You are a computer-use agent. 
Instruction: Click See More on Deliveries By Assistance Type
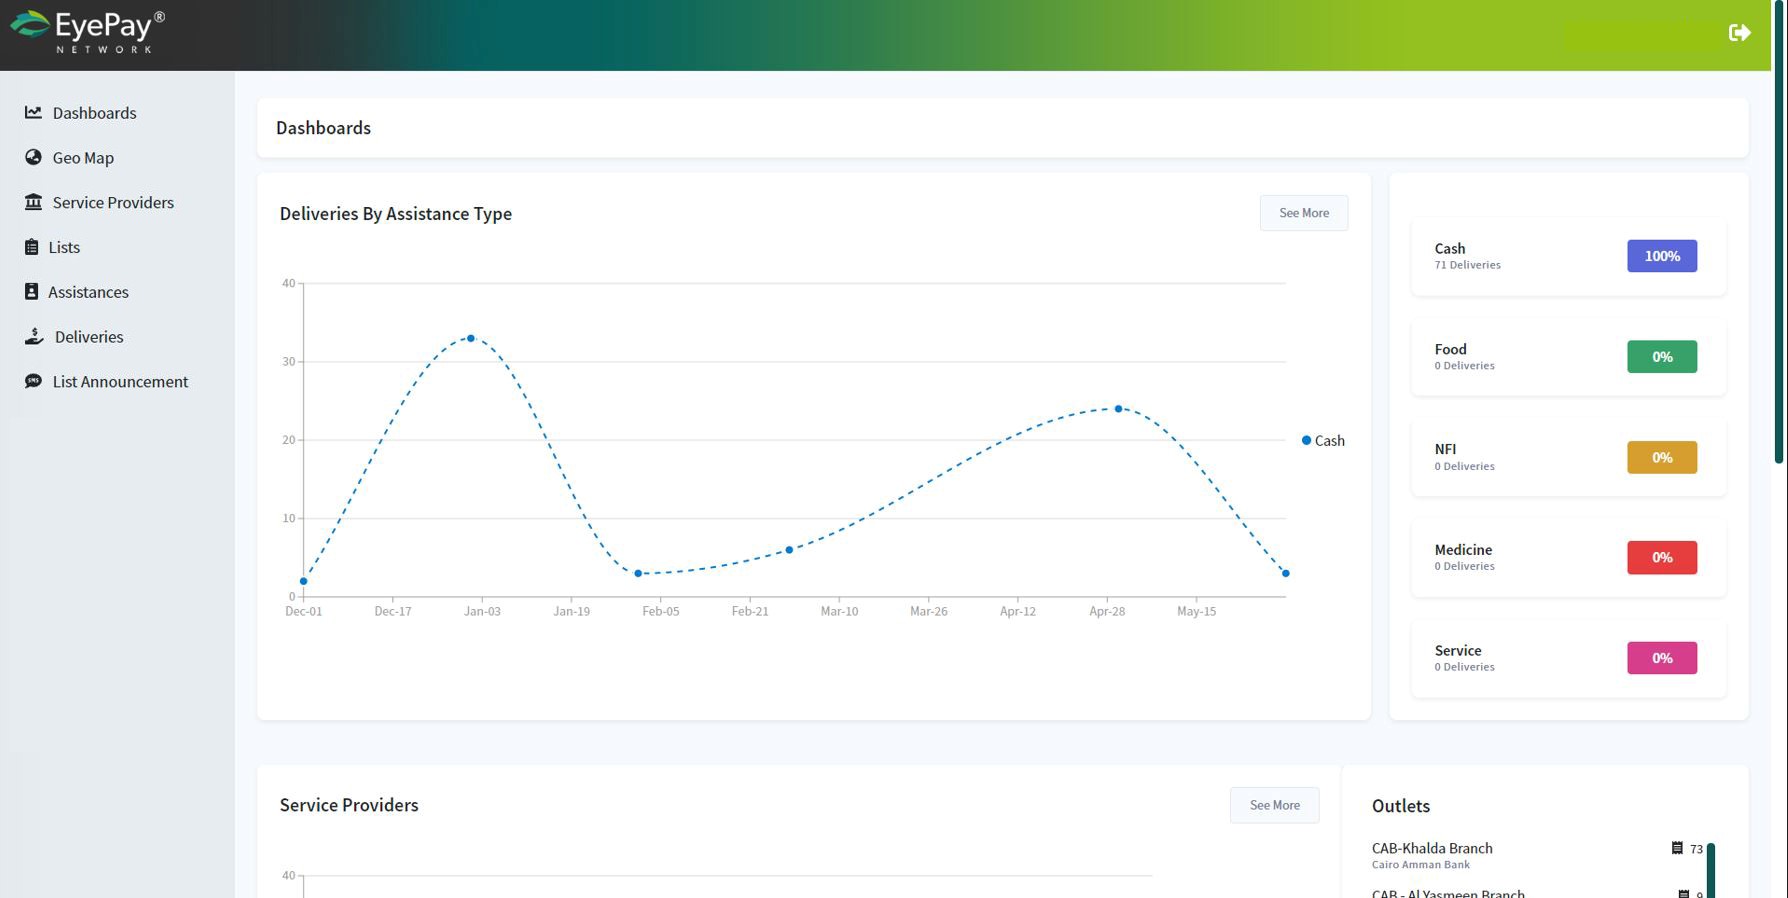point(1304,213)
